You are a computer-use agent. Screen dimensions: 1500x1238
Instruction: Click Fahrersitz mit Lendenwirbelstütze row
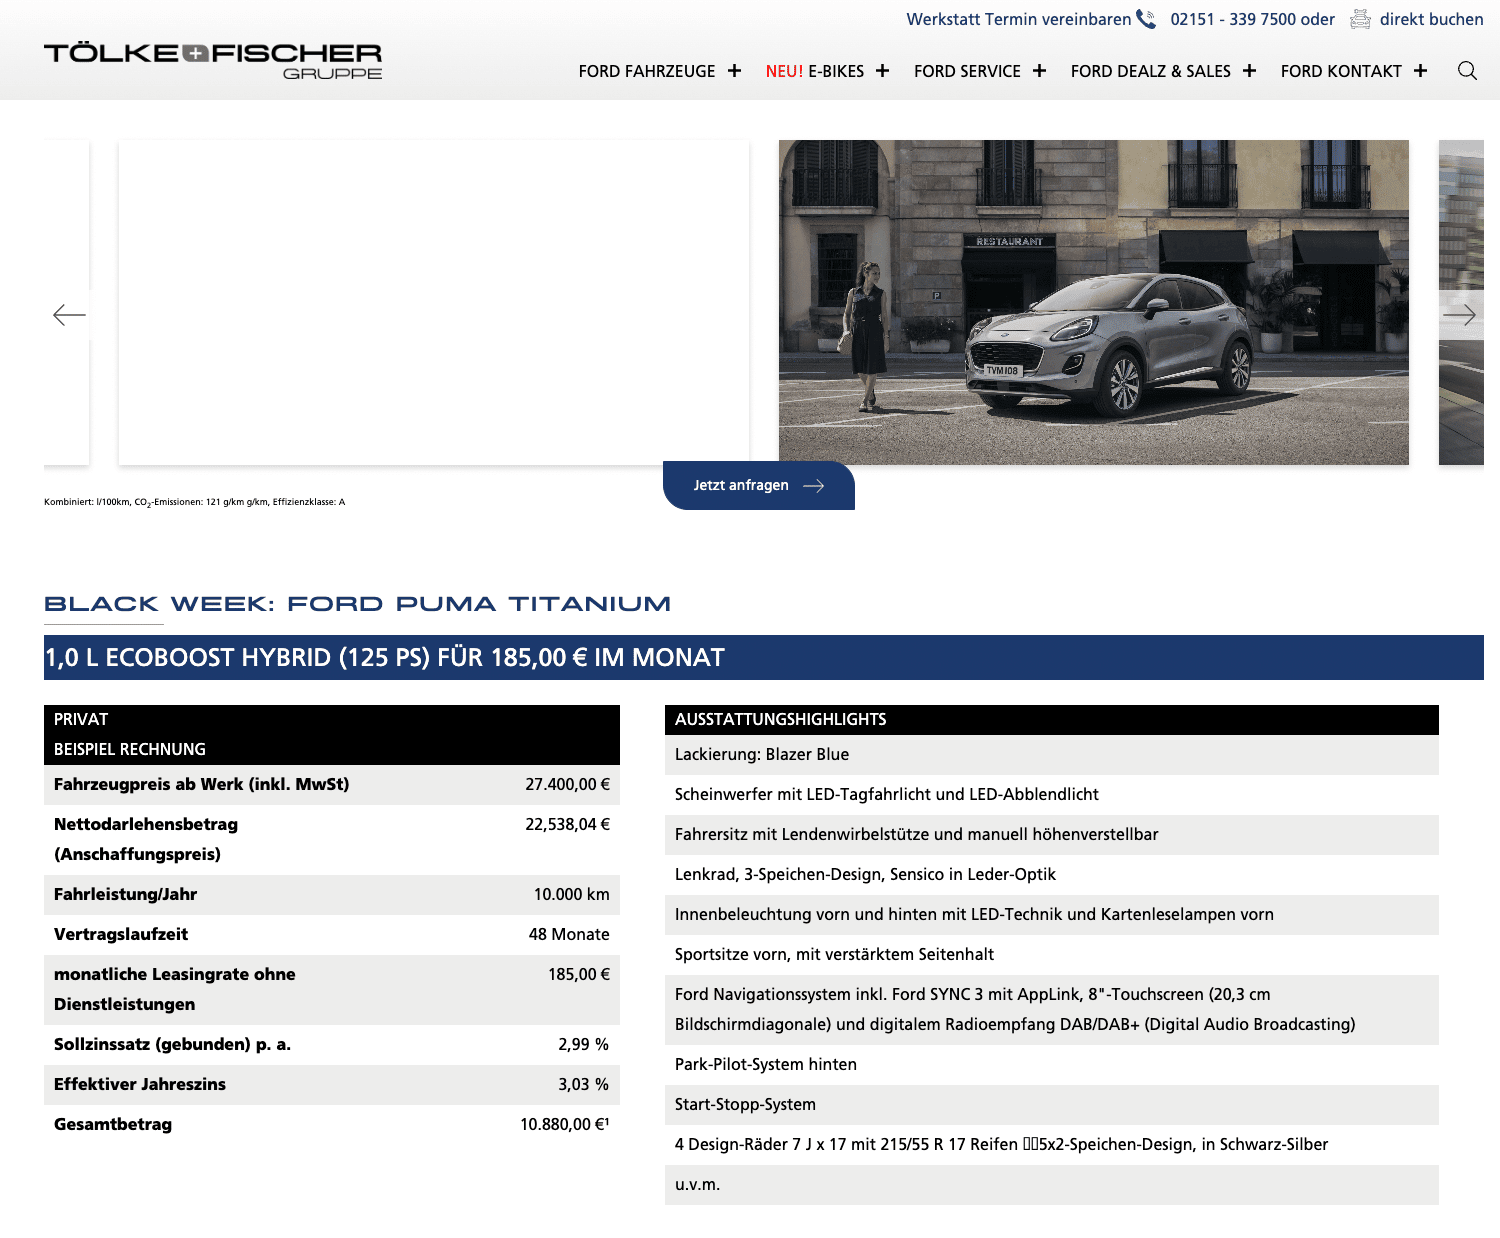tap(1052, 835)
